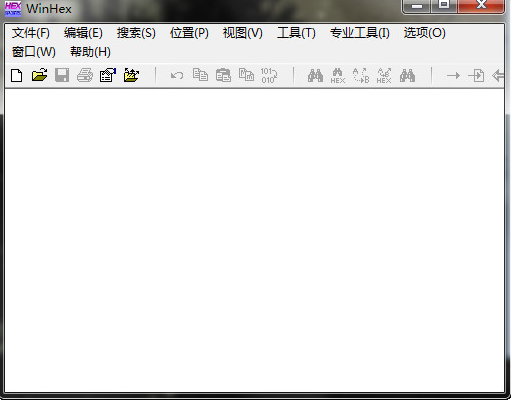The height and width of the screenshot is (401, 511).
Task: Open the Properties icon in toolbar
Action: (x=108, y=75)
